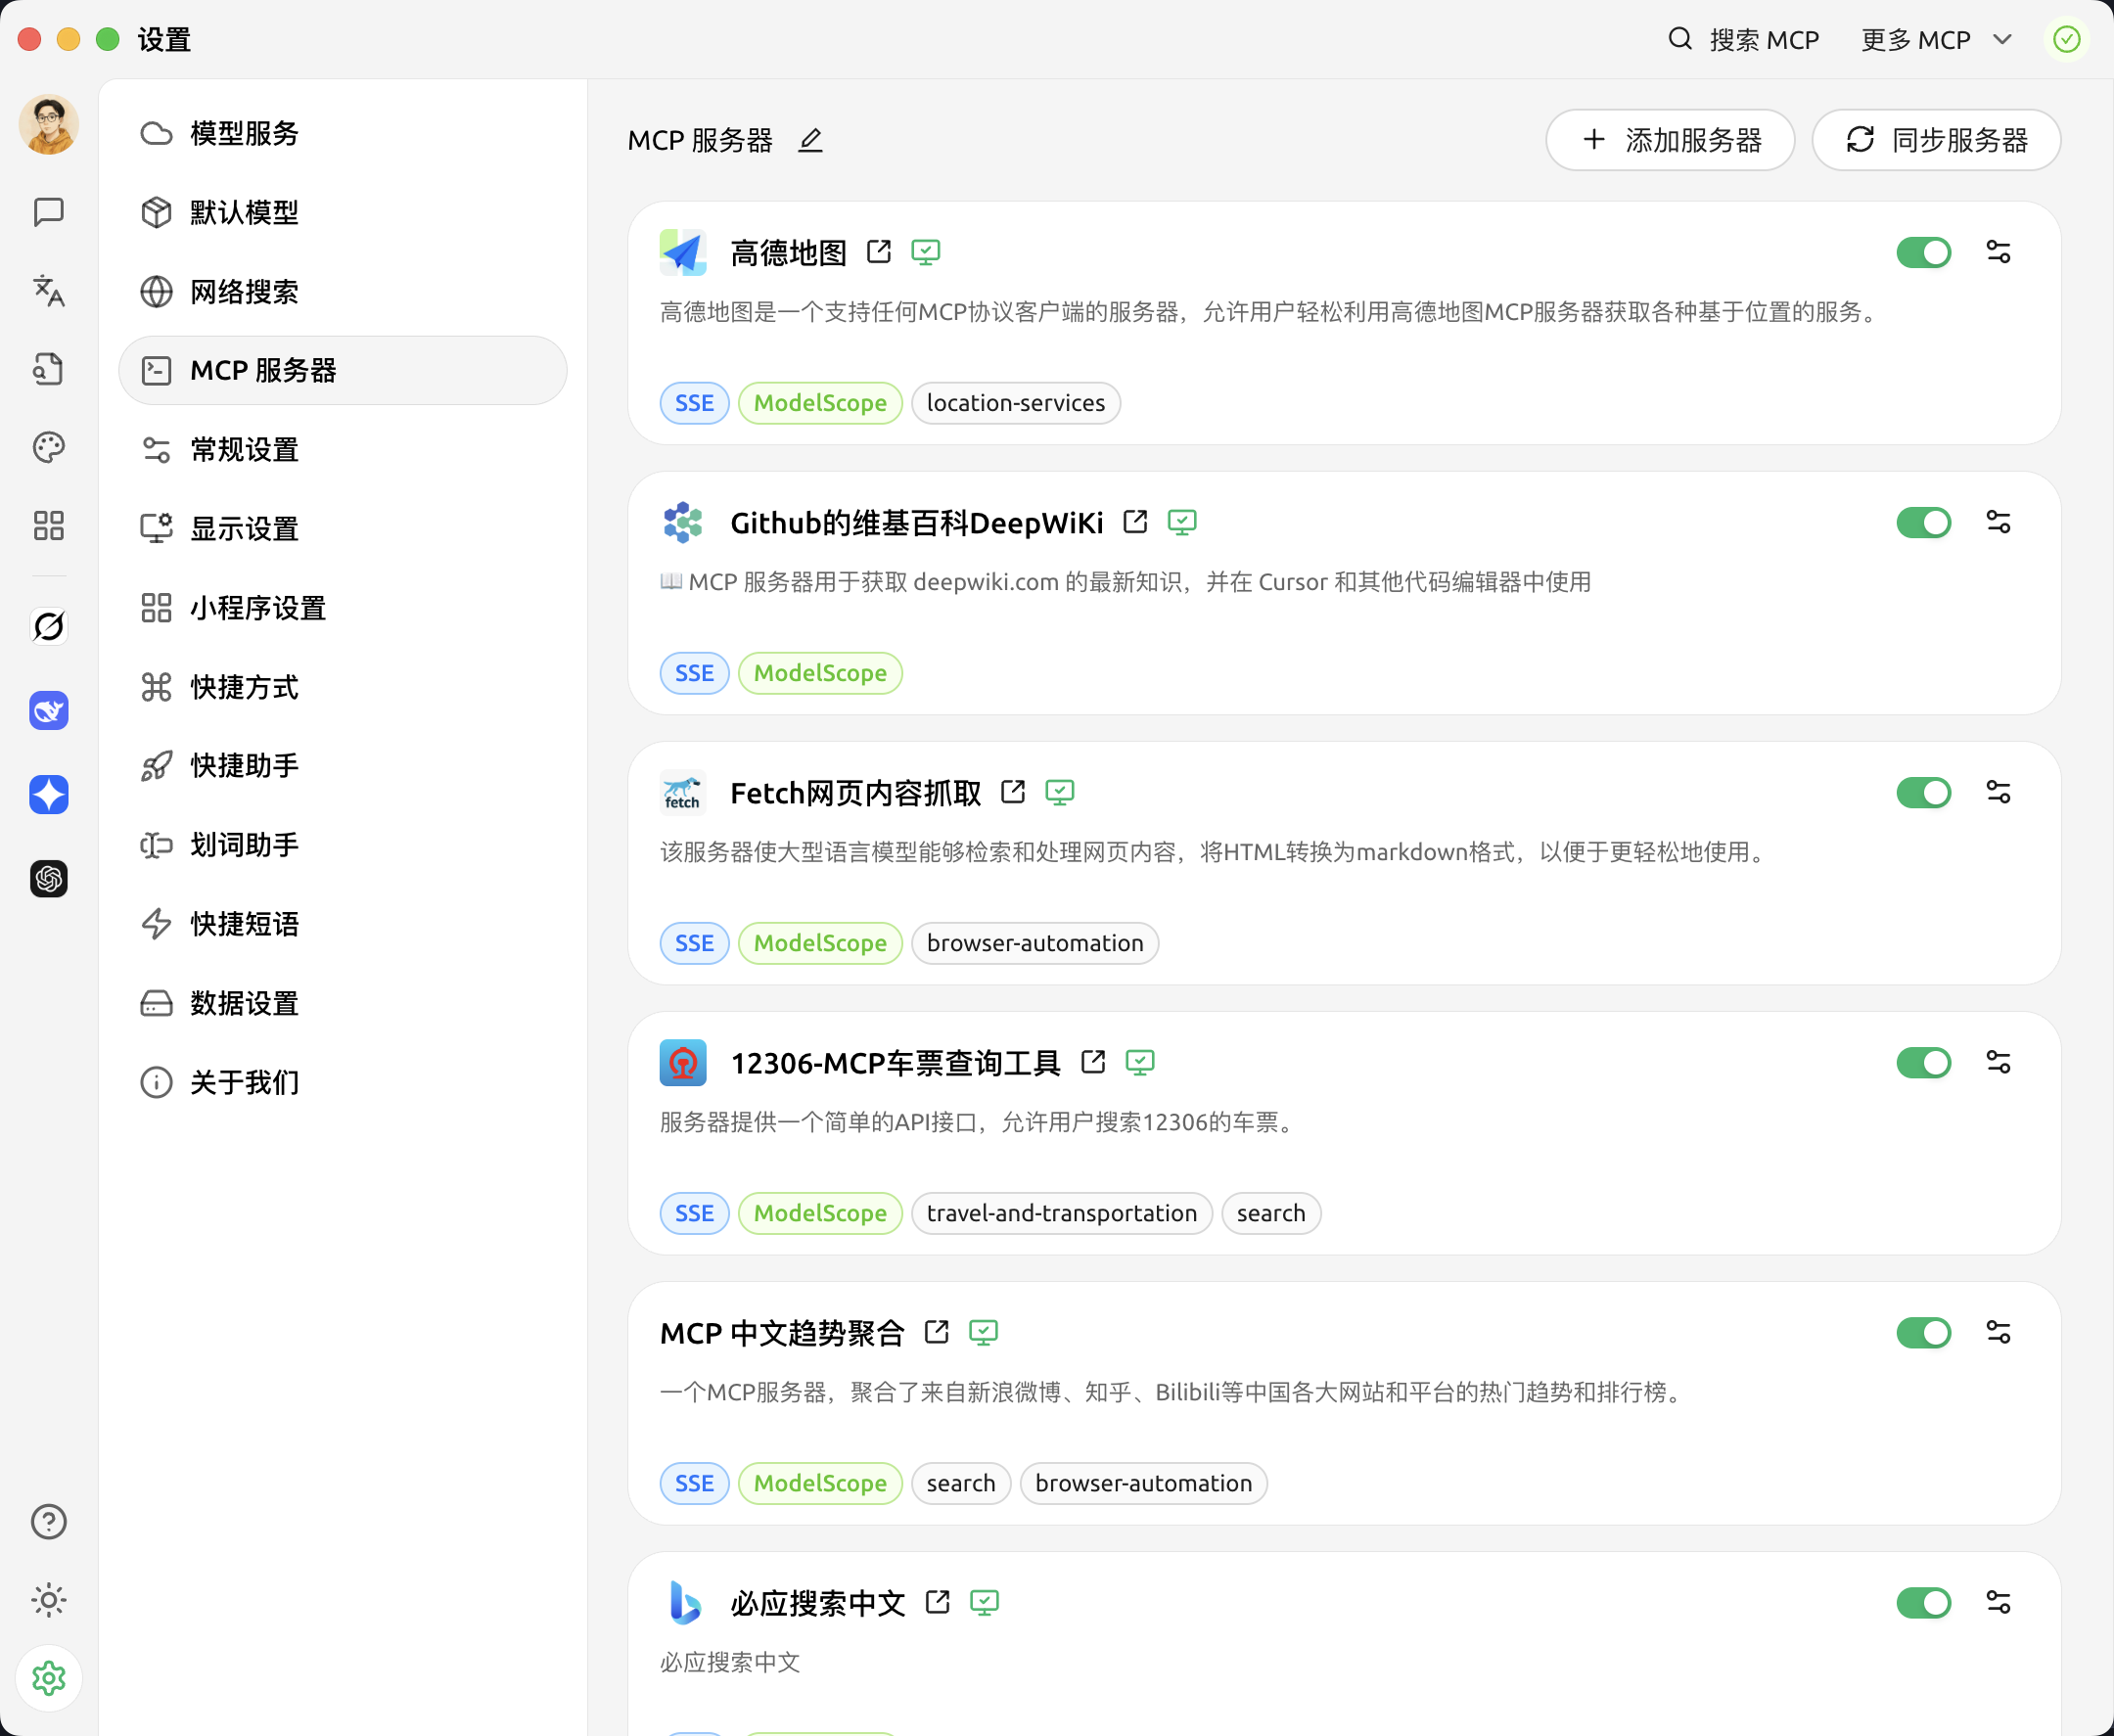Image resolution: width=2114 pixels, height=1736 pixels.
Task: Launch the white crossed-circle mini app
Action: [x=48, y=626]
